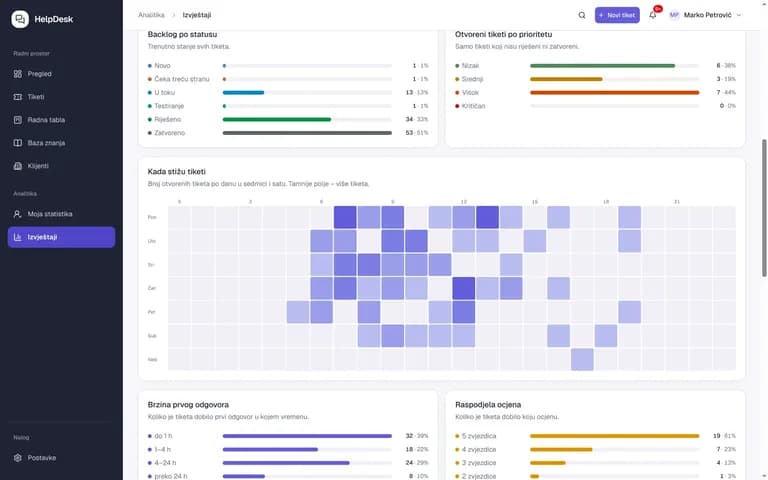This screenshot has height=480, width=768.
Task: Click the HelpDesk logo icon
Action: 20,19
